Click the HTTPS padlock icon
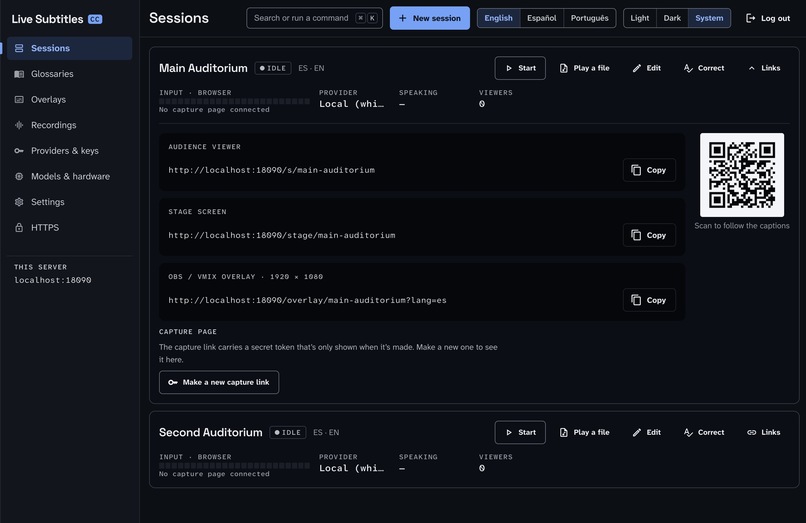Image resolution: width=806 pixels, height=523 pixels. (x=19, y=228)
